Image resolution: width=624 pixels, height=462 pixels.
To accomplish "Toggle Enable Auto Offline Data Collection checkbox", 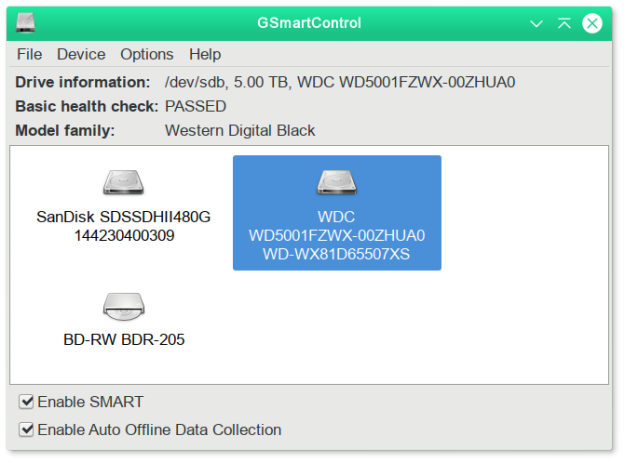I will click(27, 430).
